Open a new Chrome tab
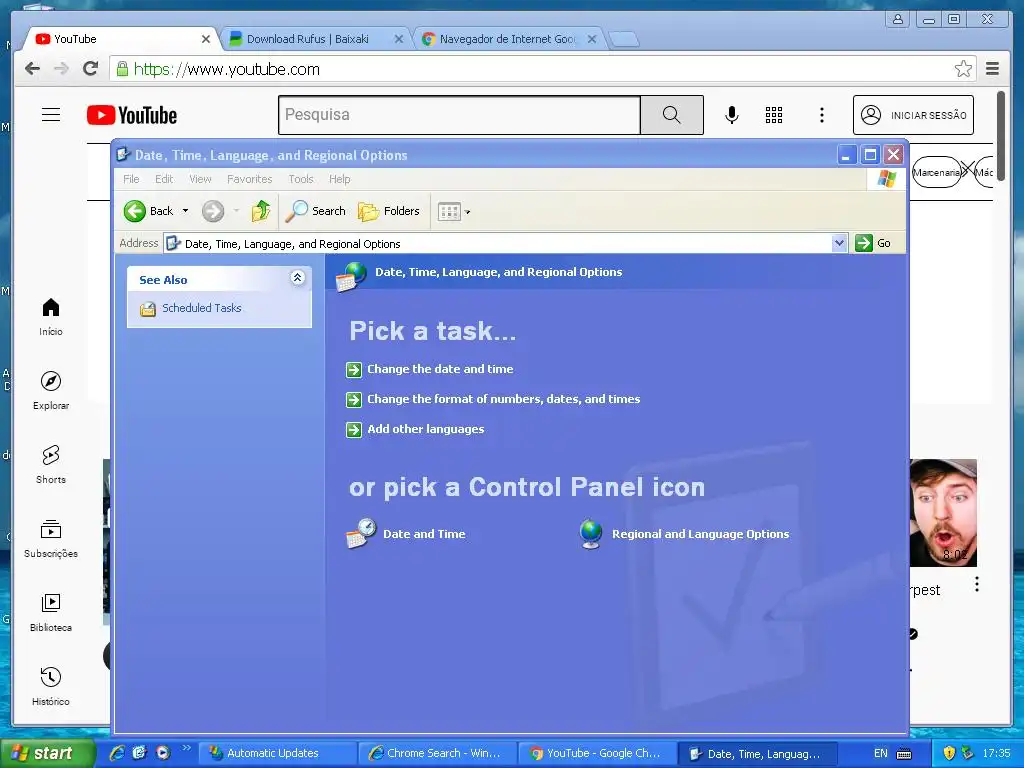The width and height of the screenshot is (1024, 768). pos(624,40)
